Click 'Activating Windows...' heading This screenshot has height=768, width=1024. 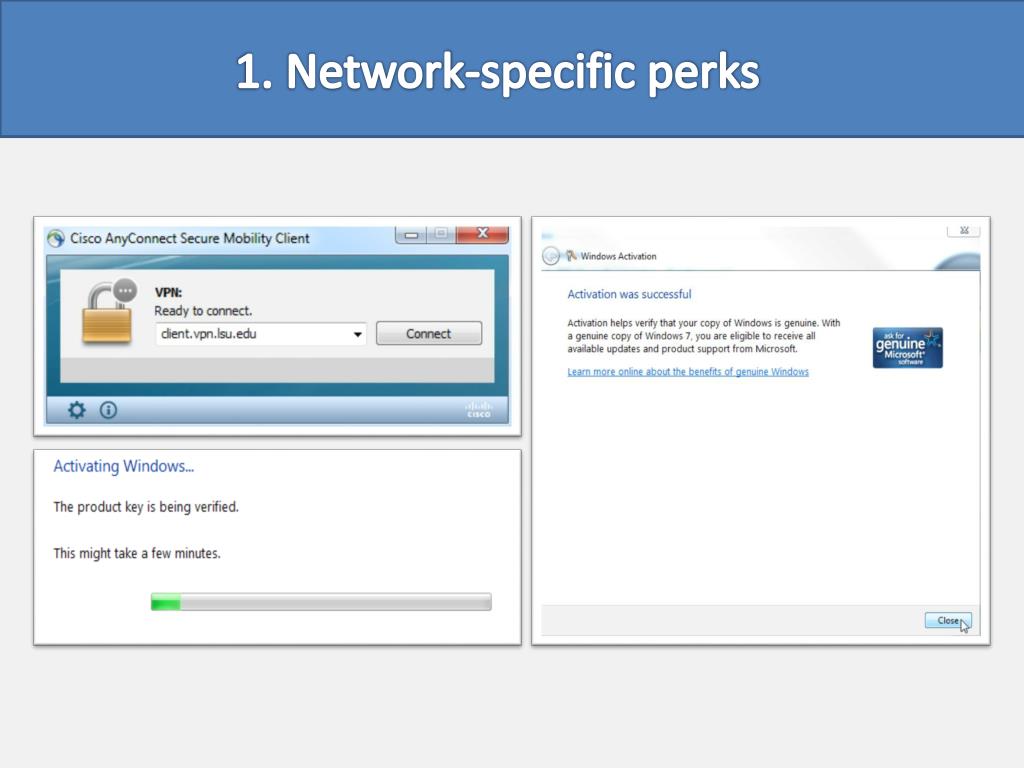coord(123,466)
